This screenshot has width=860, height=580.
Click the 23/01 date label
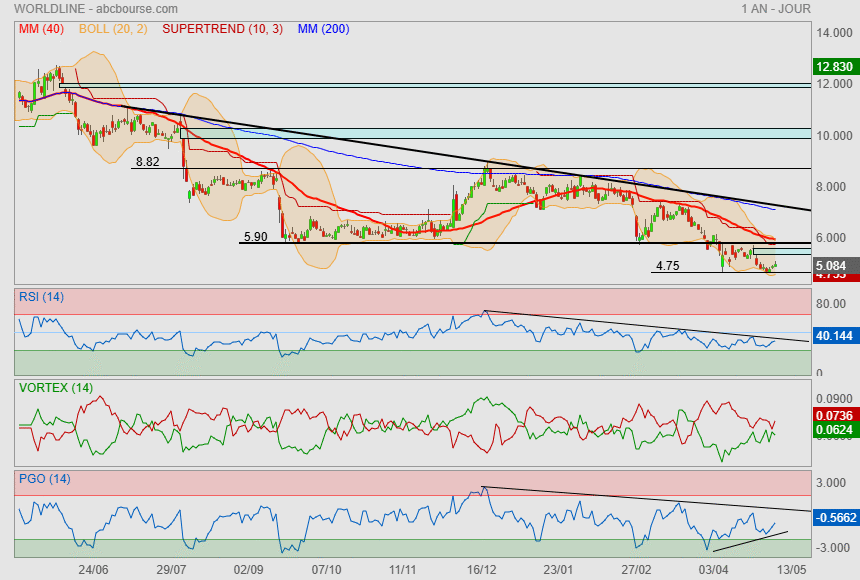558,570
